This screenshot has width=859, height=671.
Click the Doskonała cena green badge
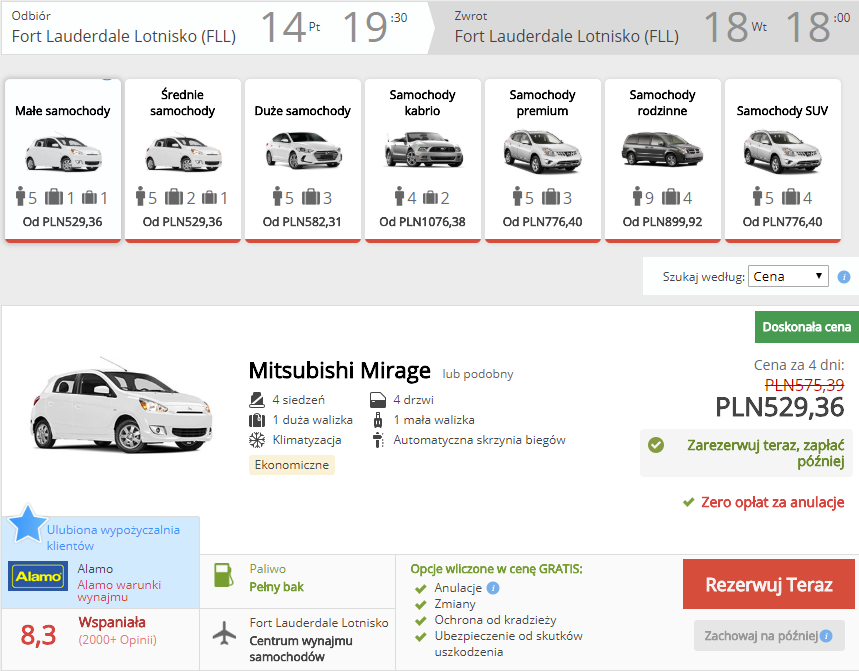tap(806, 327)
